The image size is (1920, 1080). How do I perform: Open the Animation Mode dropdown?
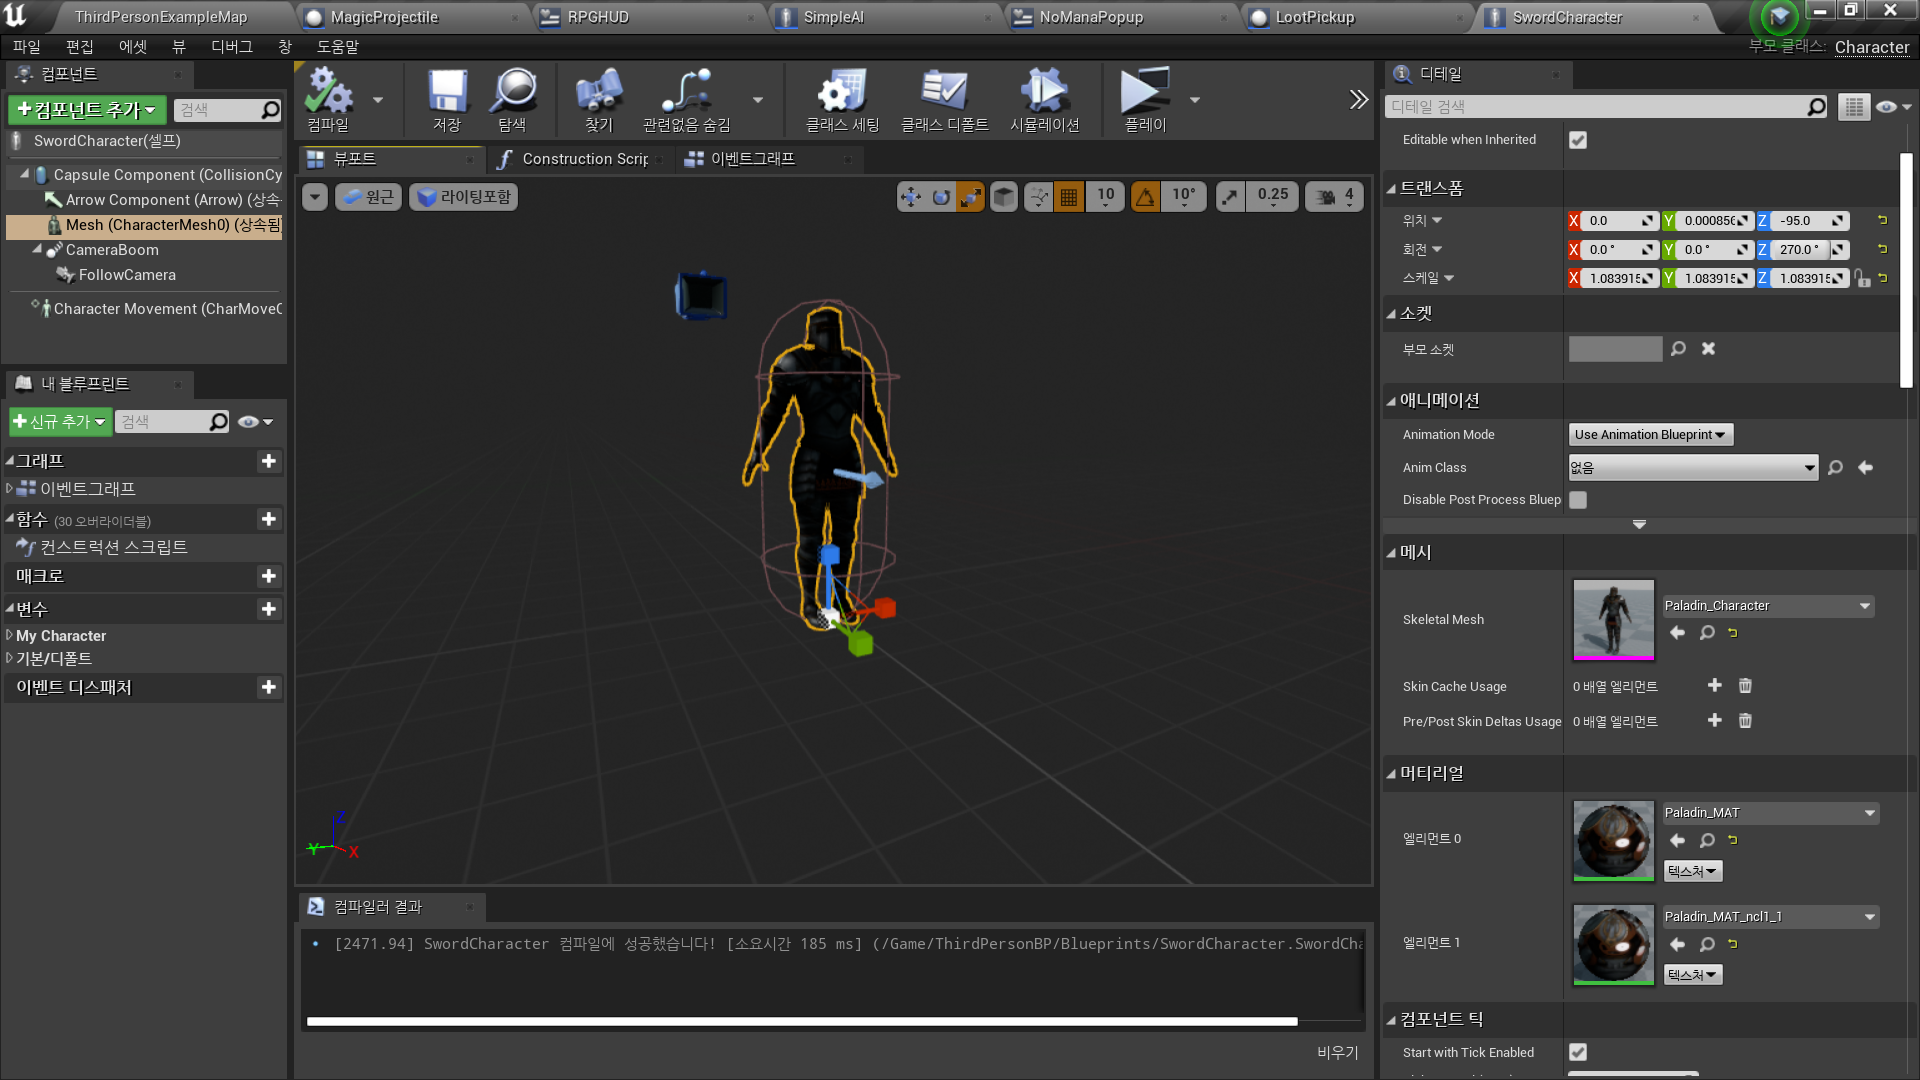pos(1649,434)
